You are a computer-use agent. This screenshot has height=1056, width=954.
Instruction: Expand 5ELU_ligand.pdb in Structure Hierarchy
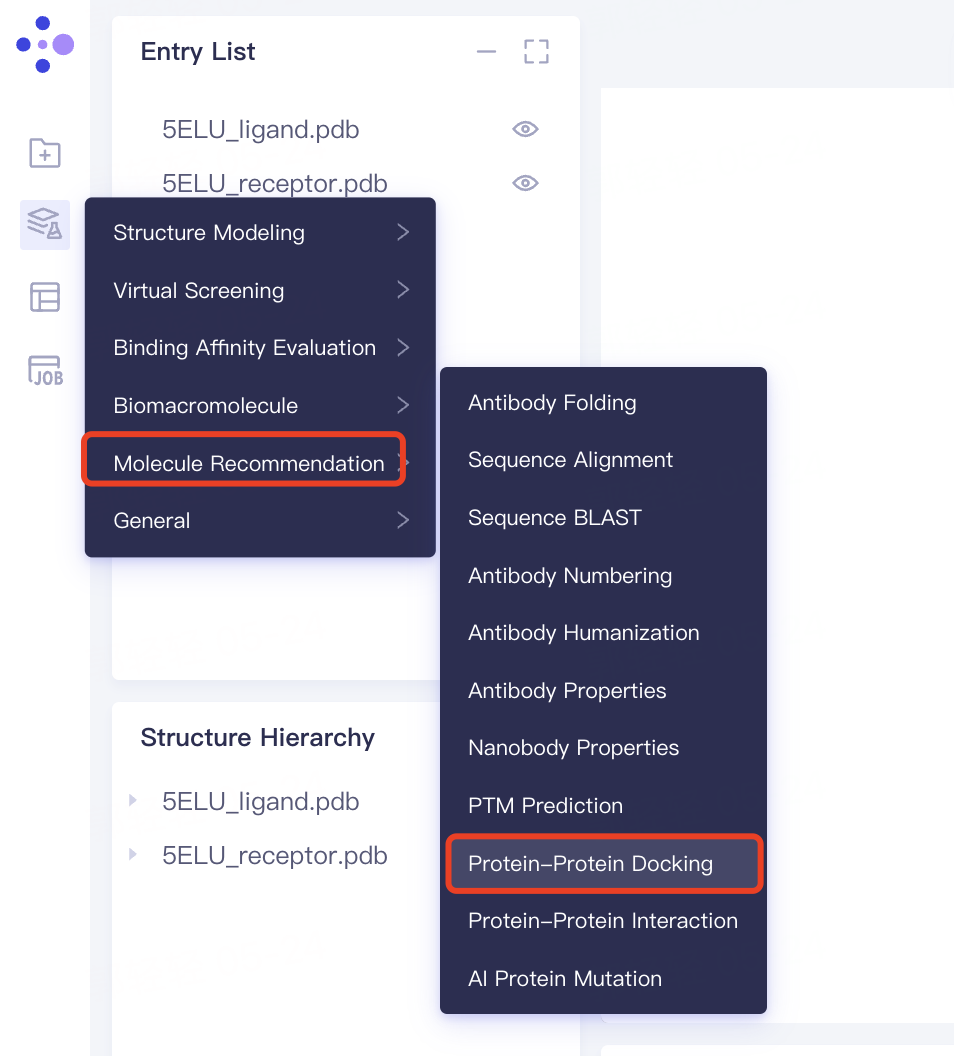[x=132, y=801]
